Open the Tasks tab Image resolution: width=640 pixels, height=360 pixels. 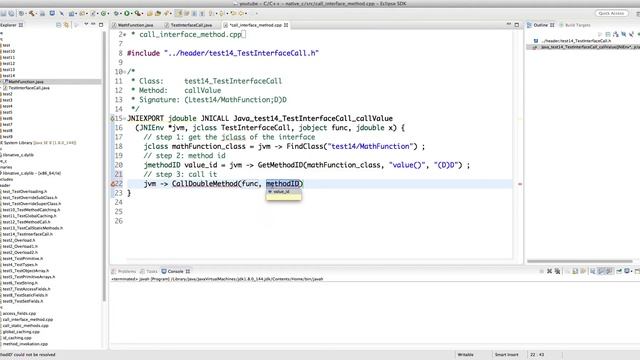click(x=149, y=271)
